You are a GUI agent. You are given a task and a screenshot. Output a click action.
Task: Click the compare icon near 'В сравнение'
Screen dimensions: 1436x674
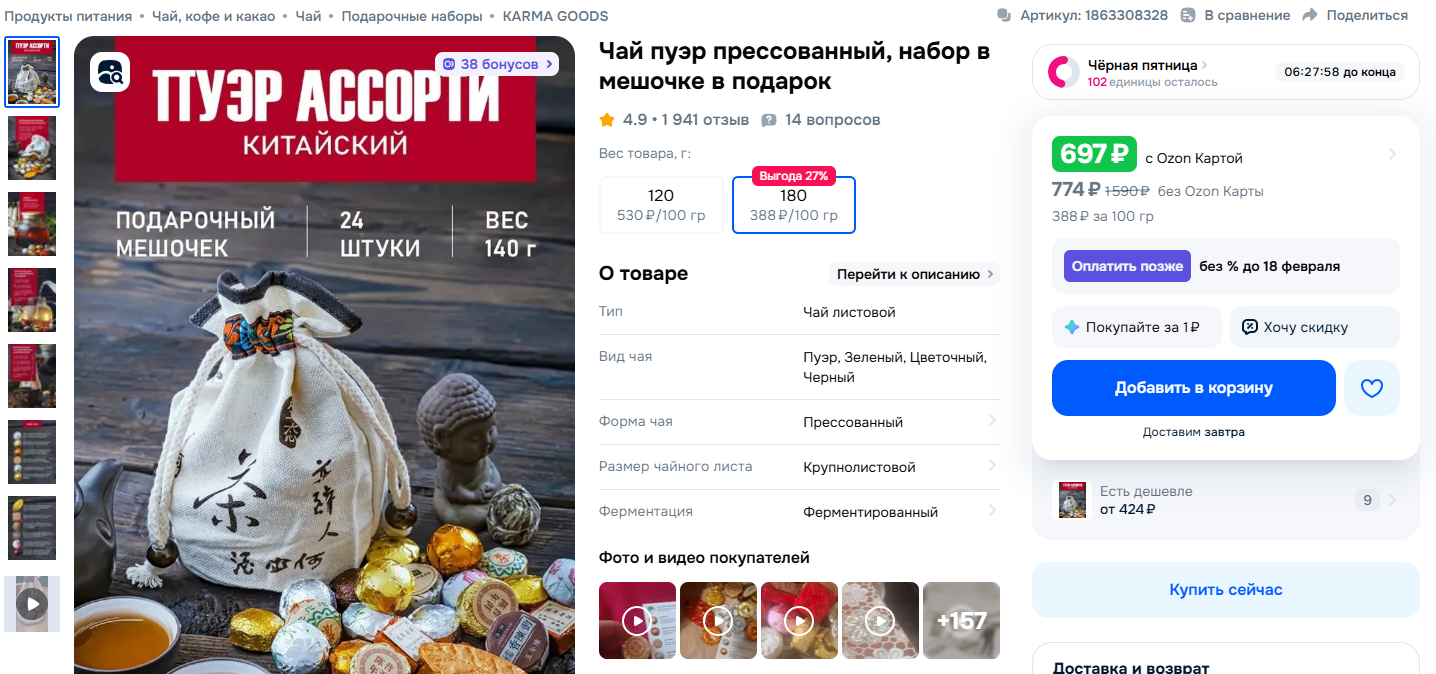tap(1188, 15)
